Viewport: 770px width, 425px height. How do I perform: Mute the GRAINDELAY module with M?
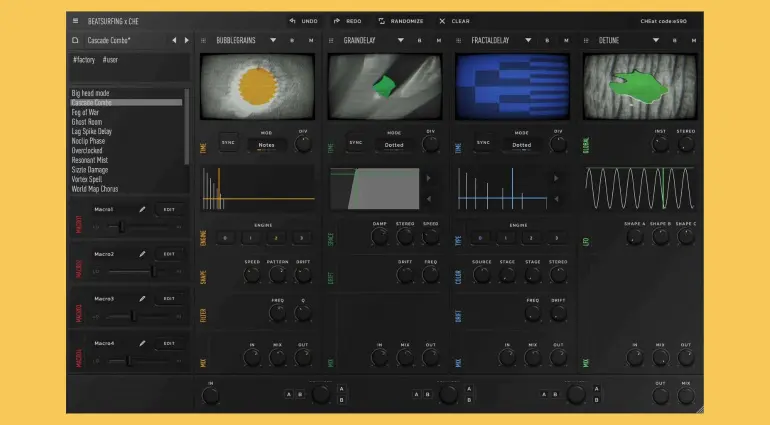point(438,41)
